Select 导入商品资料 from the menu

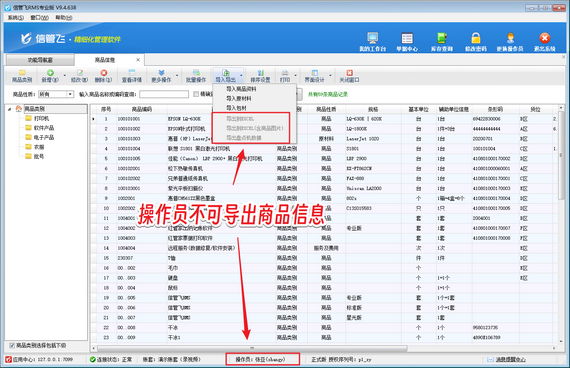point(241,89)
